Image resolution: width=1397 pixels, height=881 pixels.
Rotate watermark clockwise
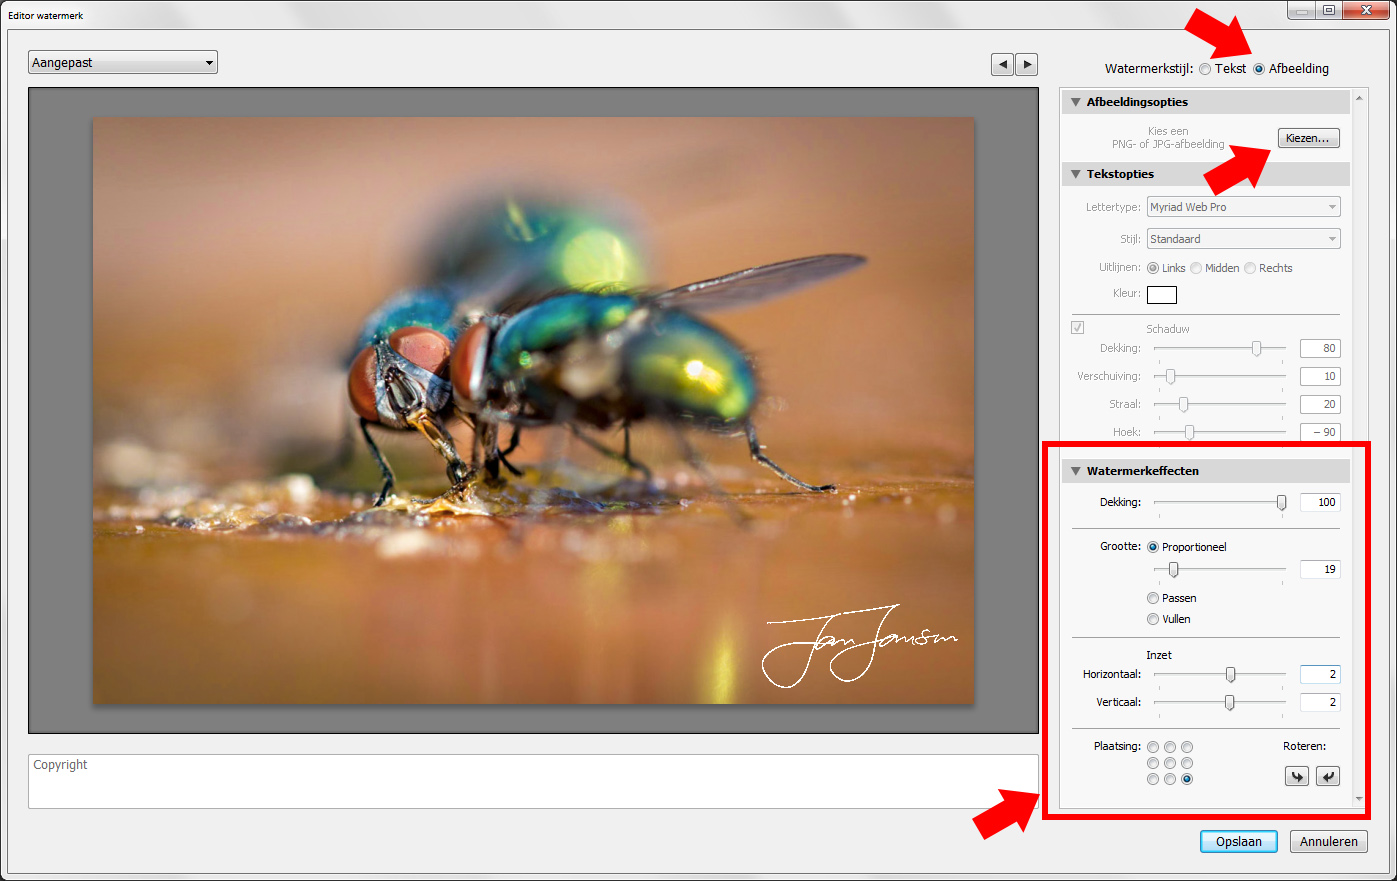coord(1328,776)
